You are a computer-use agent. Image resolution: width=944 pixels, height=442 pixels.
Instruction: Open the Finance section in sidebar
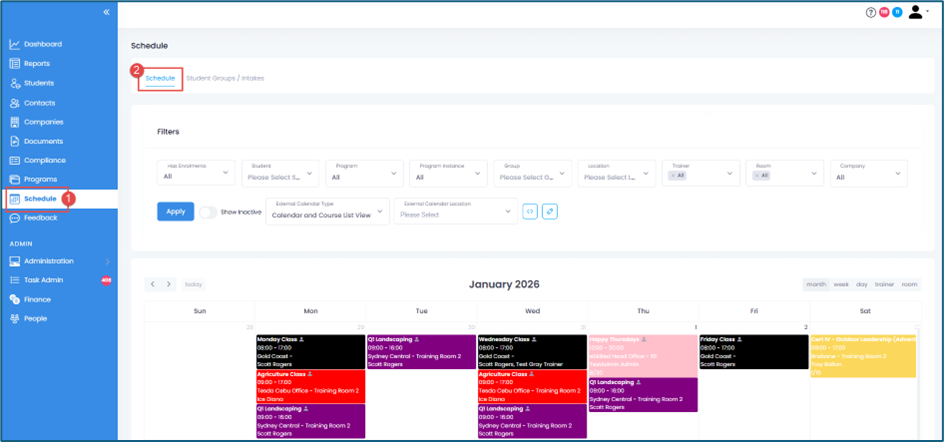pyautogui.click(x=37, y=299)
